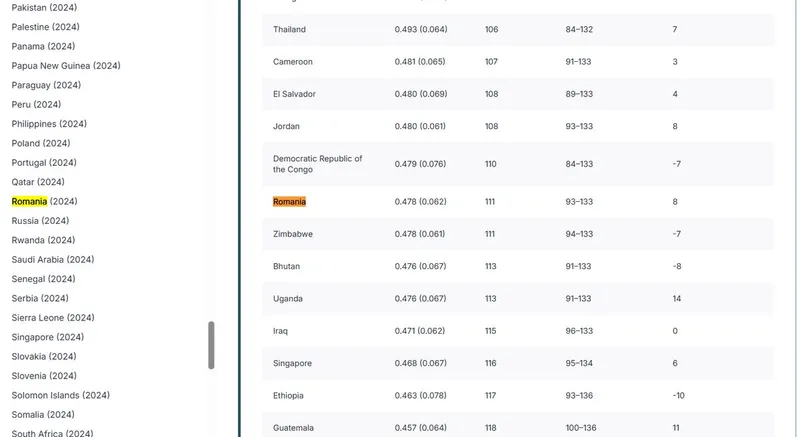Viewport: 800px width, 437px height.
Task: Navigate to Philippines (2024) entry
Action: click(x=49, y=124)
